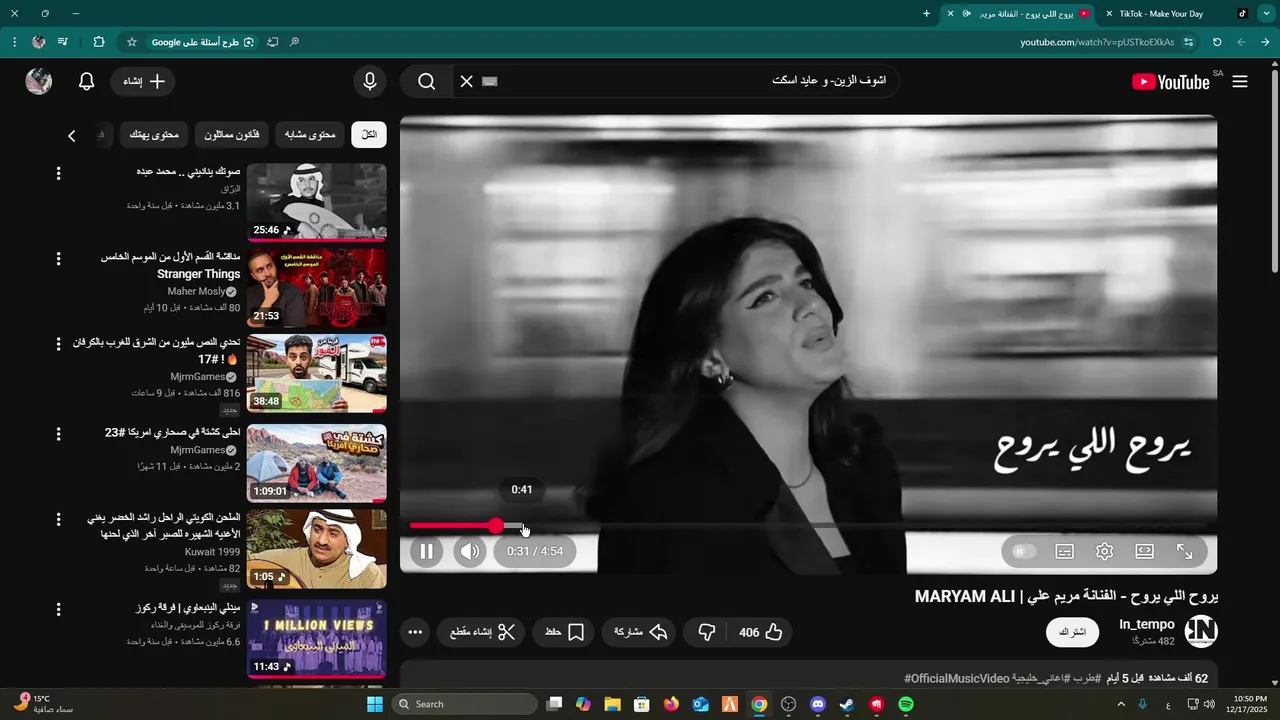Viewport: 1280px width, 720px height.
Task: Open Discord from the taskbar
Action: [x=818, y=704]
